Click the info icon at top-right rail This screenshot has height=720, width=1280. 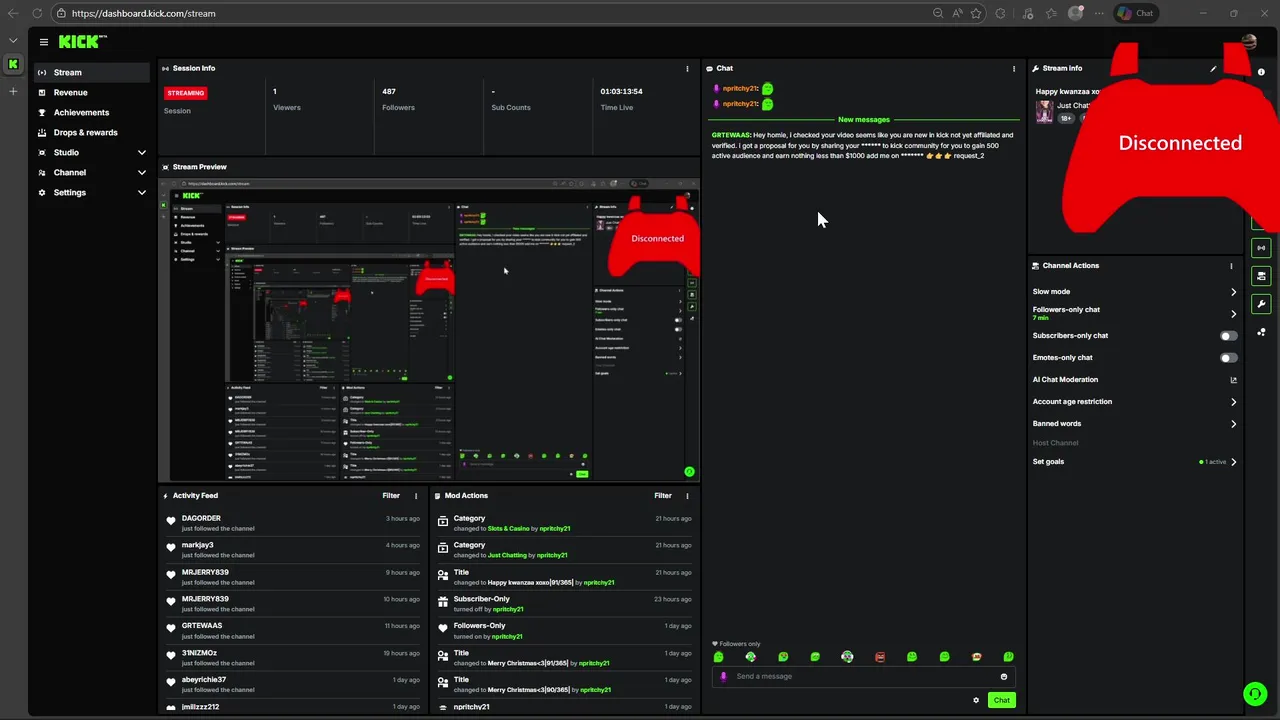(1261, 72)
